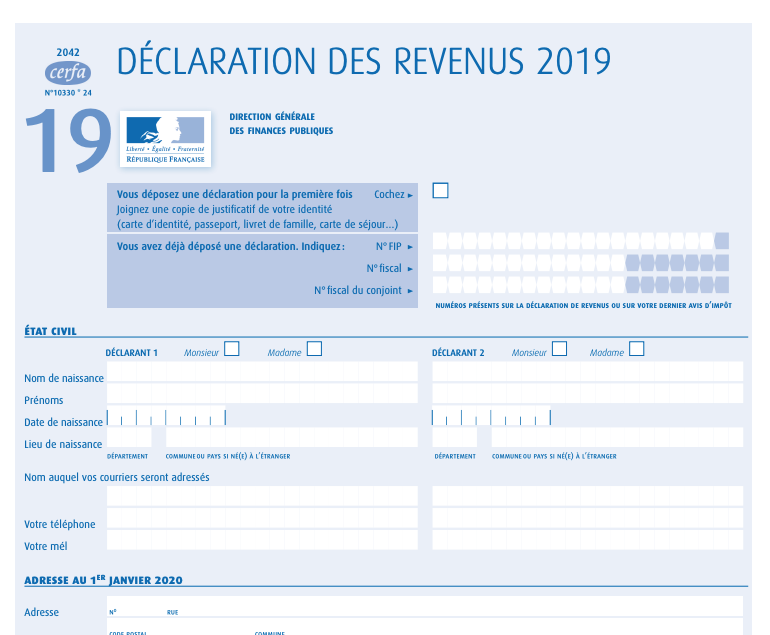Viewport: 770px width, 635px height.
Task: Click the 'N°10330 * 24' form number
Action: [68, 93]
